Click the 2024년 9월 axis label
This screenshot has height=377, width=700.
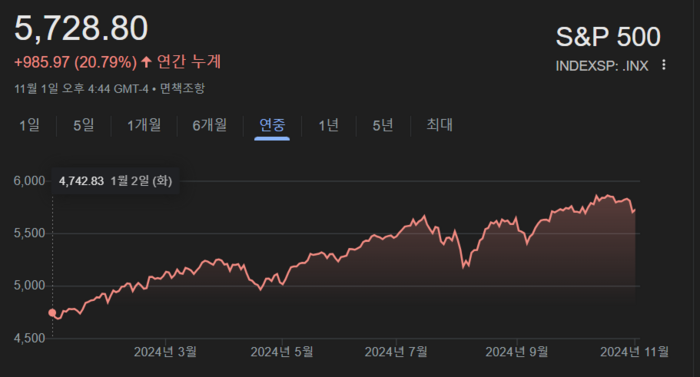[x=517, y=352]
